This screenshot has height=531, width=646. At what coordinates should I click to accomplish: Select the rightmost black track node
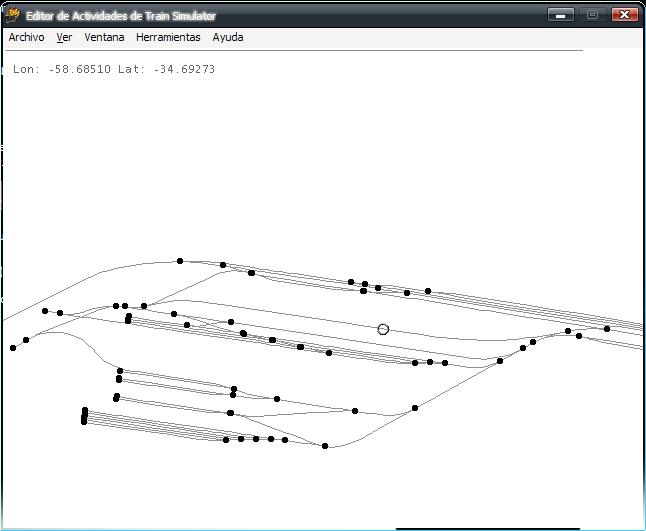click(607, 329)
